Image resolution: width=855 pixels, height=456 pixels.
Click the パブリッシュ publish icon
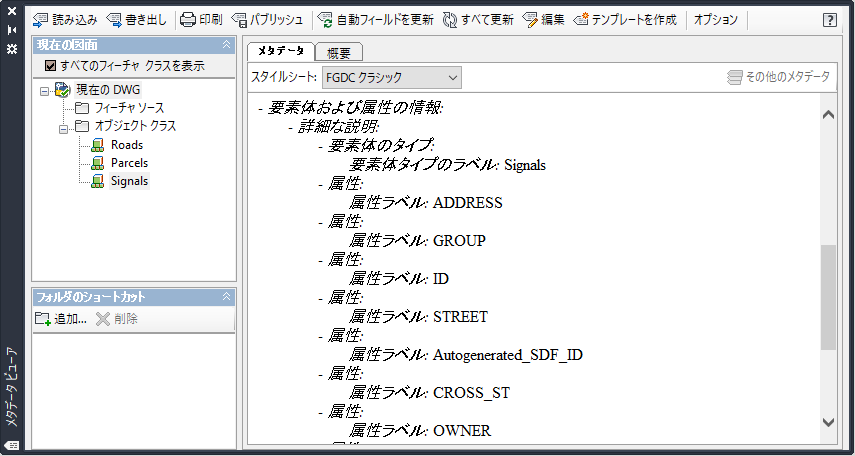point(239,20)
